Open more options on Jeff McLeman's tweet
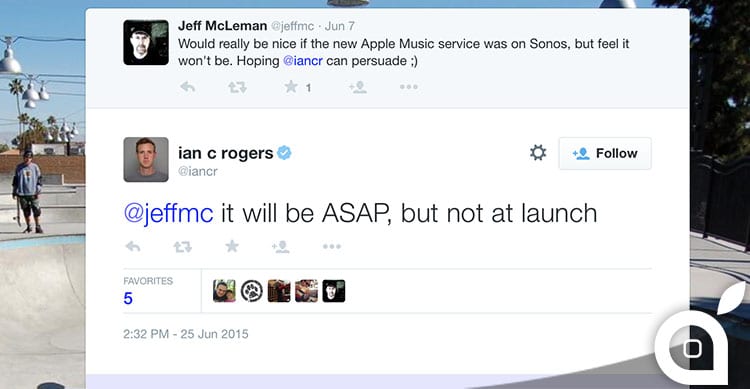This screenshot has width=750, height=389. click(x=409, y=87)
